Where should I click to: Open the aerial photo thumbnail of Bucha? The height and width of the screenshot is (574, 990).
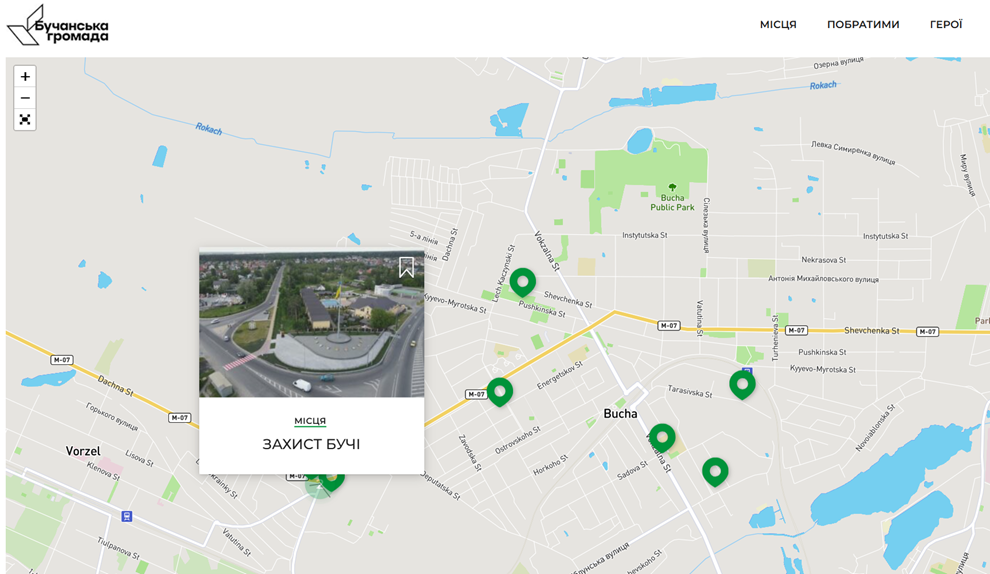pyautogui.click(x=311, y=323)
